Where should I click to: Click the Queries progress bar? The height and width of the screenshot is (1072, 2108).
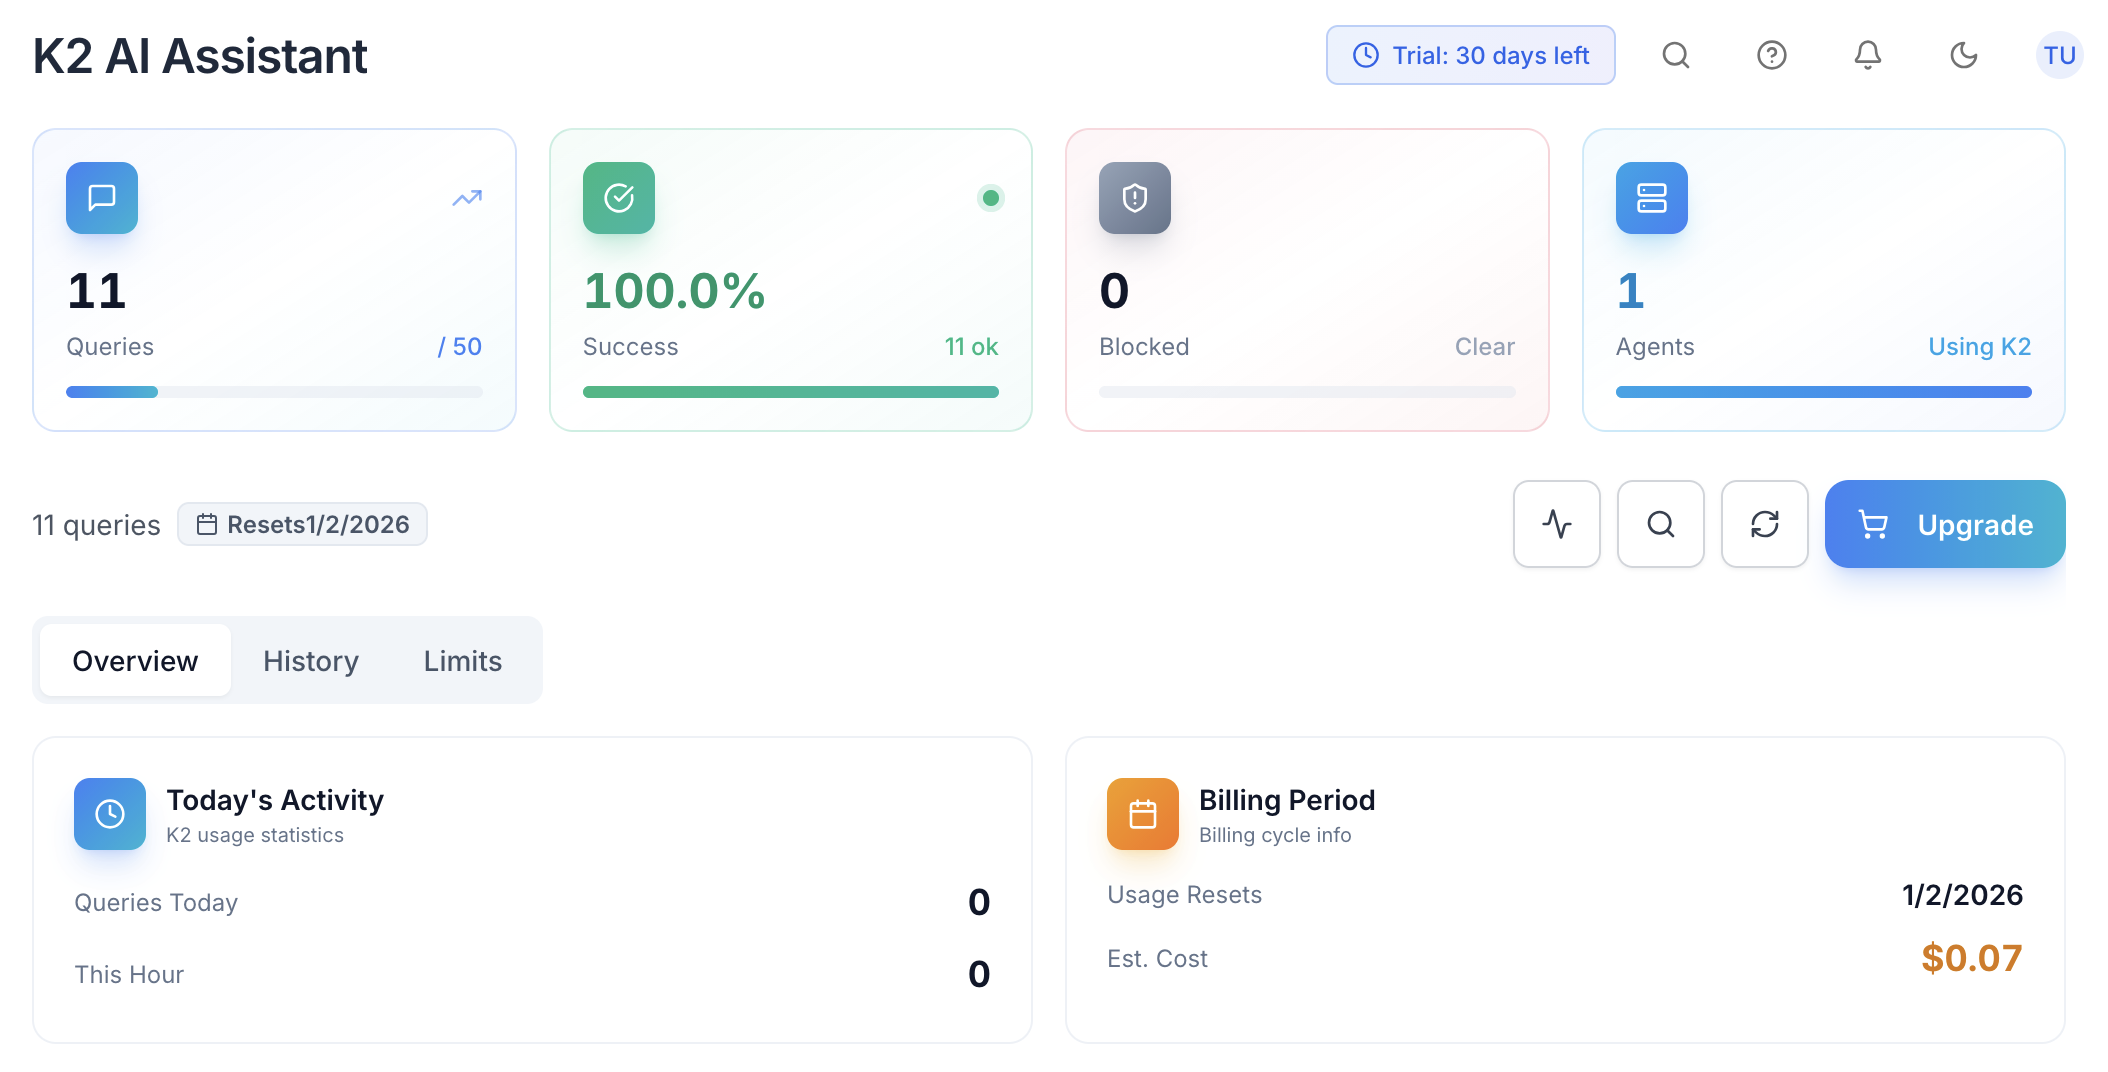[272, 391]
